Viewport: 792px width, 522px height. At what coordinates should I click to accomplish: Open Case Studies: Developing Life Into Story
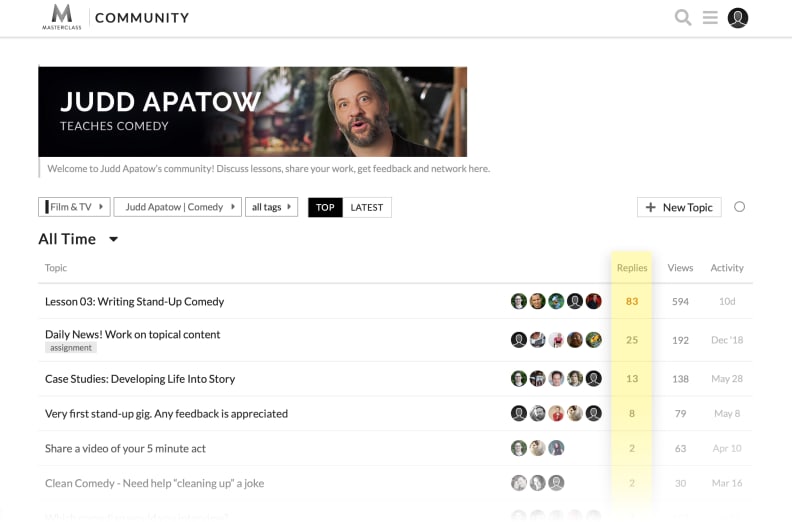click(140, 379)
